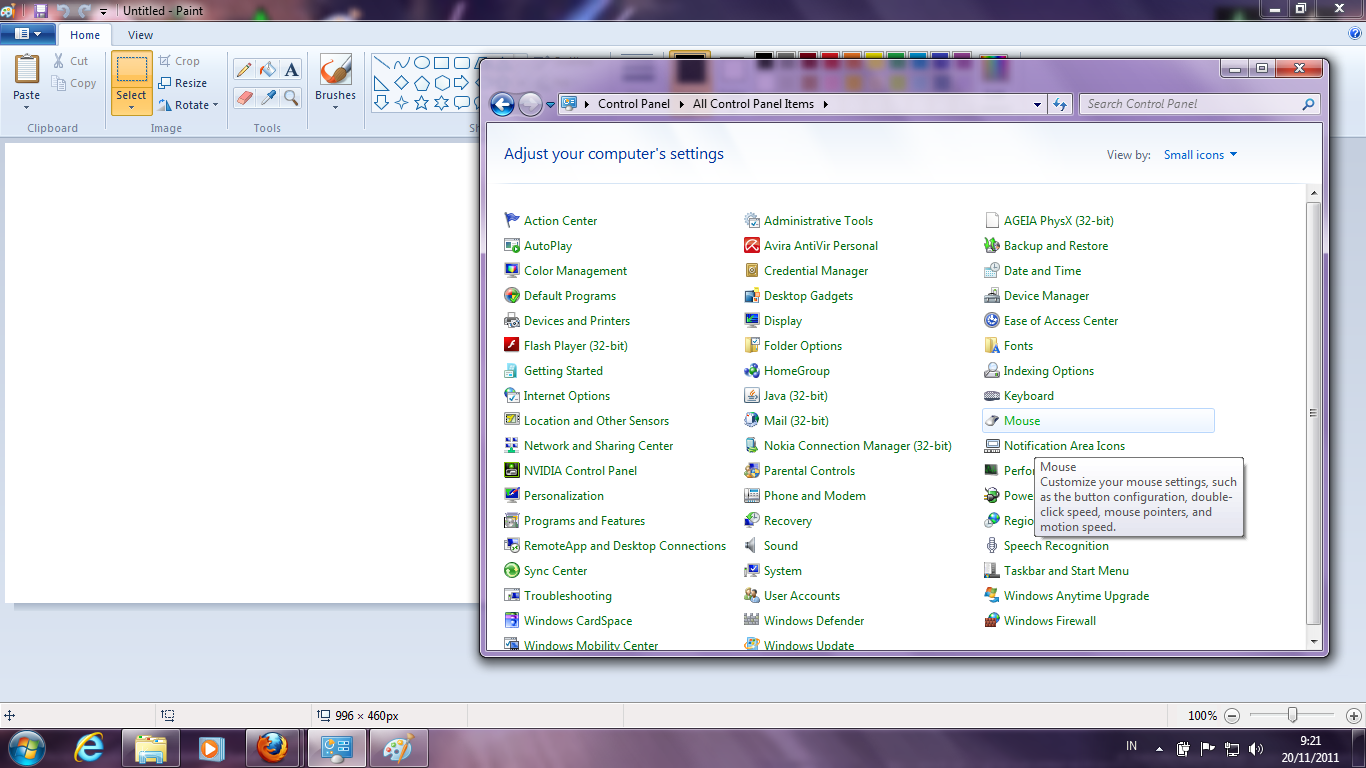The height and width of the screenshot is (768, 1366).
Task: Click Control Panel in the address breadcrumb
Action: tap(634, 104)
